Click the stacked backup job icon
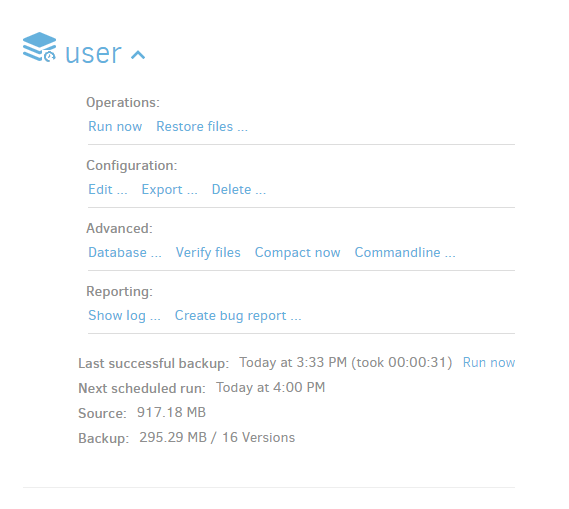 39,47
